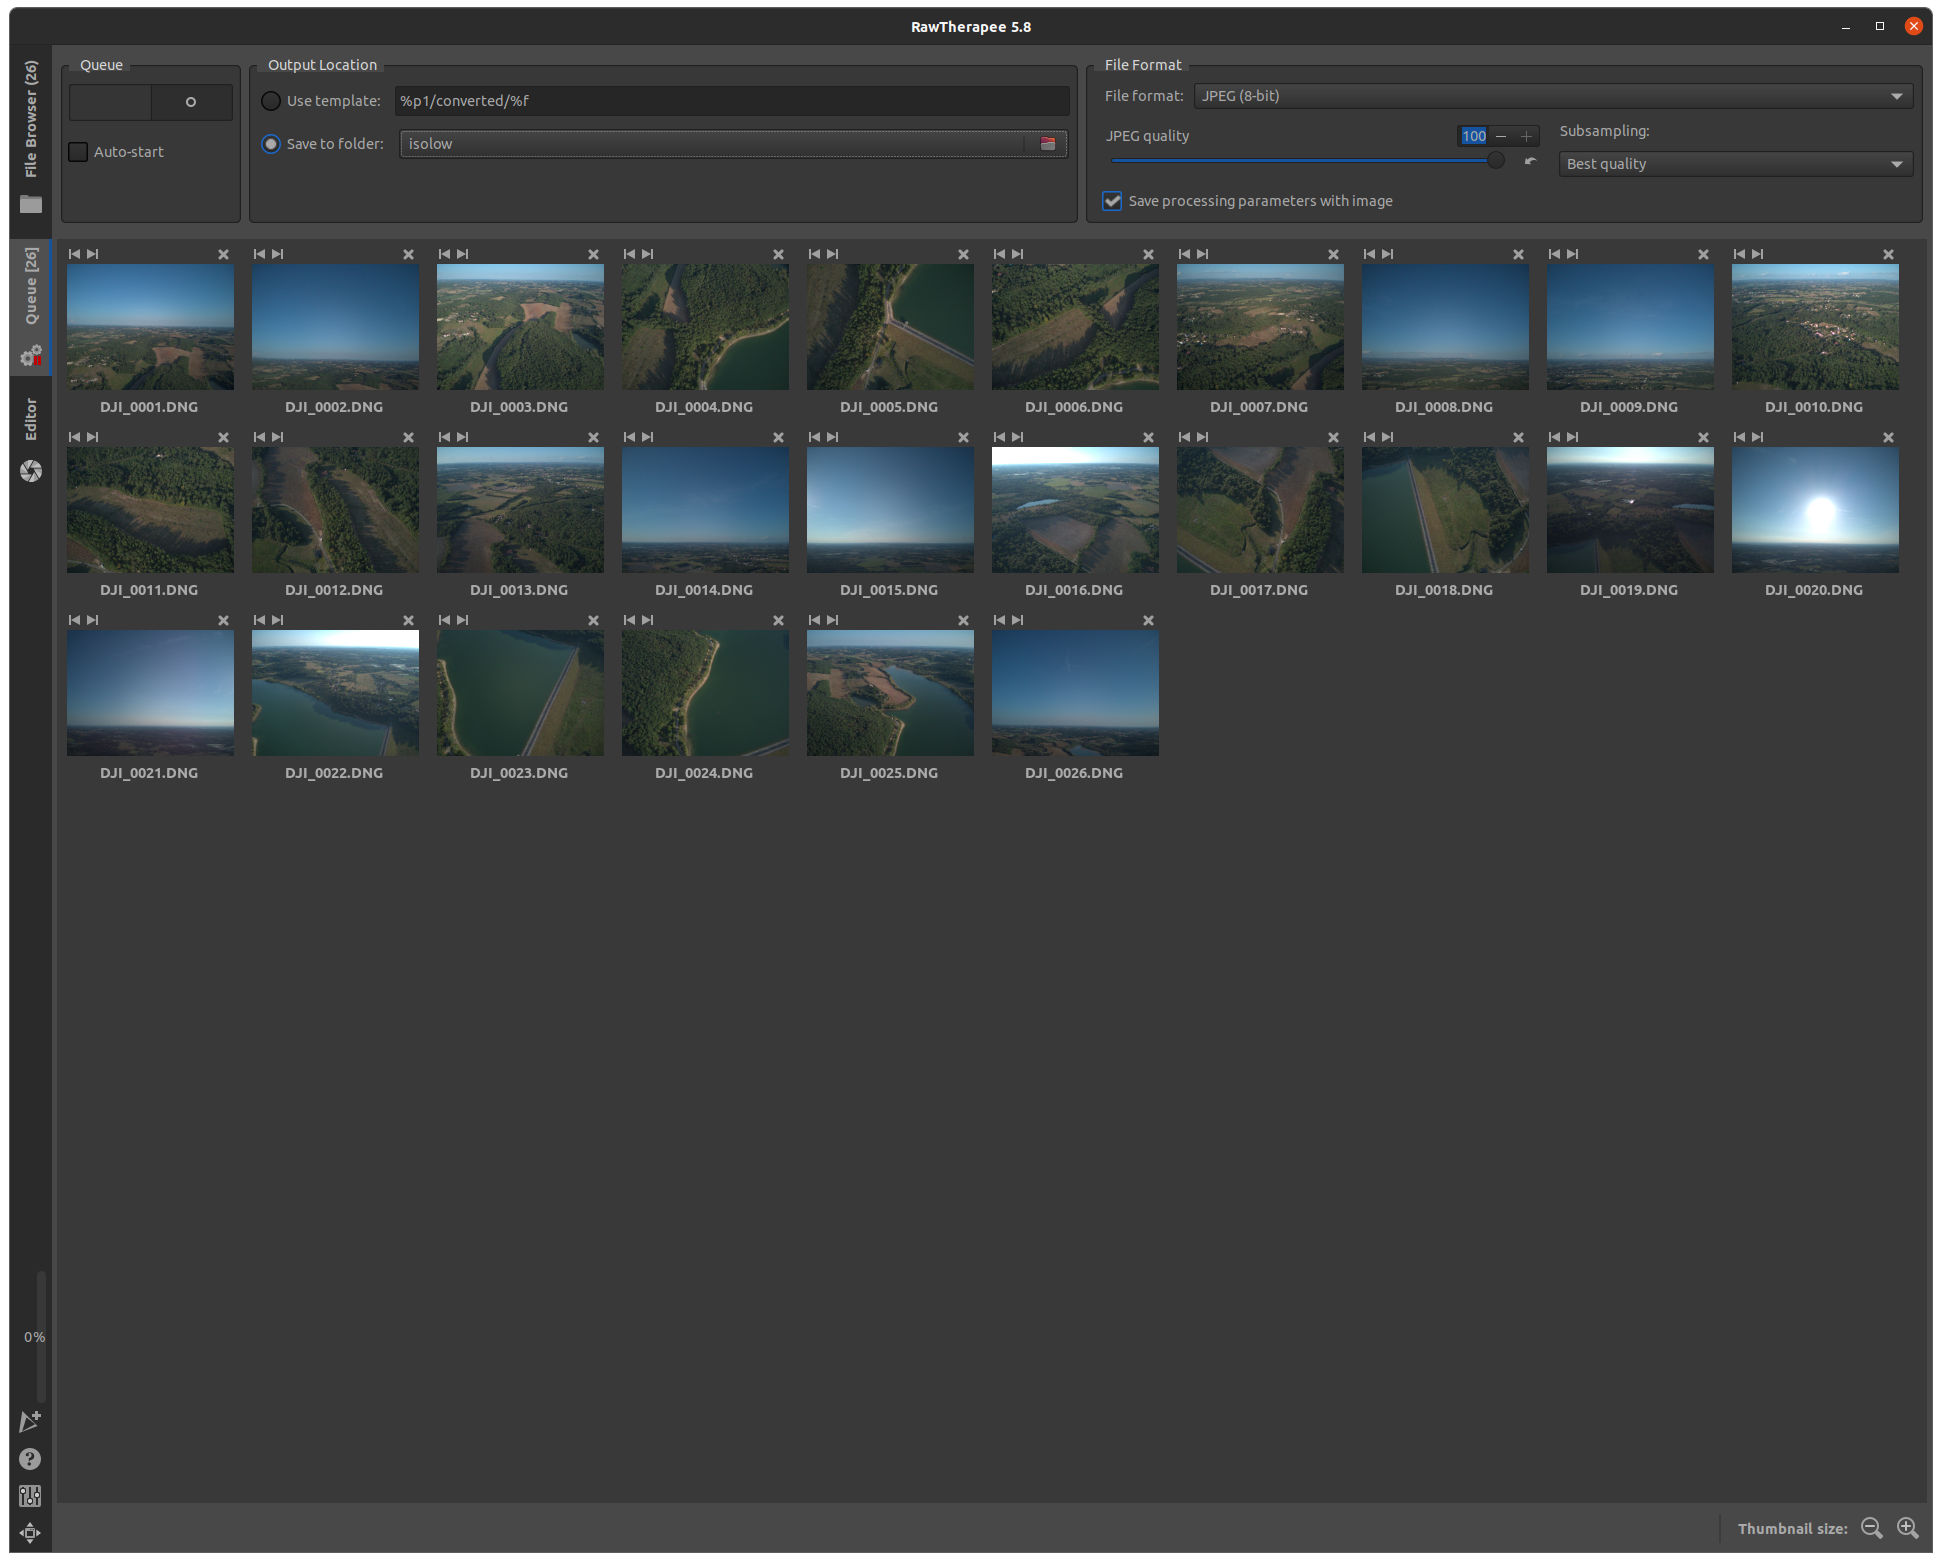Move DJI_0021.DNG to the end of the queue
This screenshot has height=1562, width=1942.
[x=93, y=620]
